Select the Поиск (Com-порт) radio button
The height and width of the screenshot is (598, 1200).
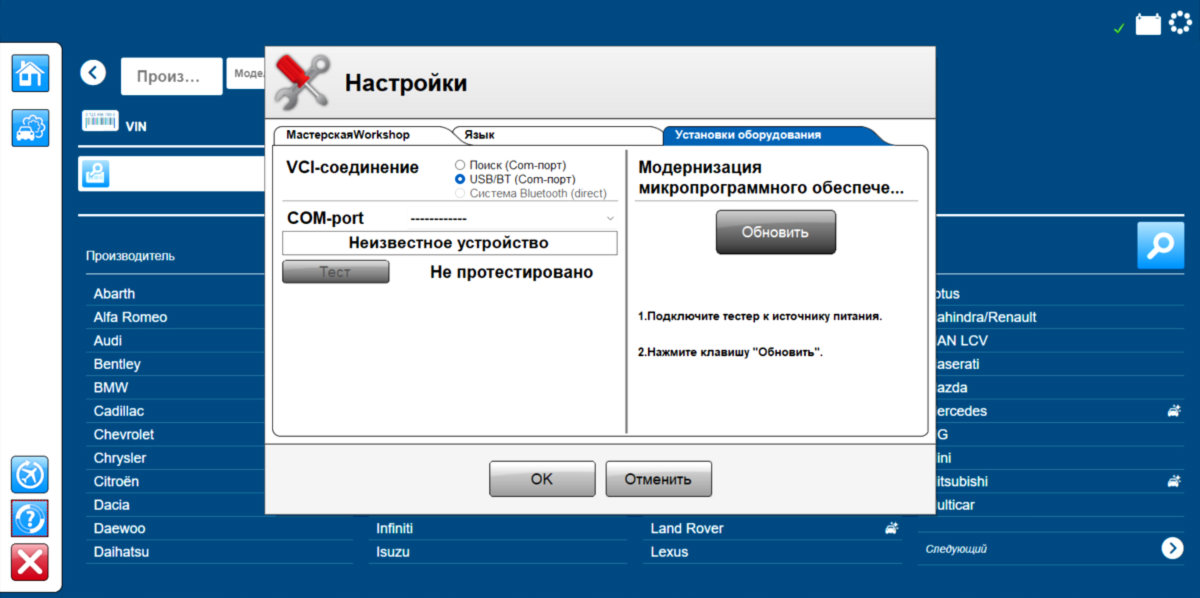(460, 165)
